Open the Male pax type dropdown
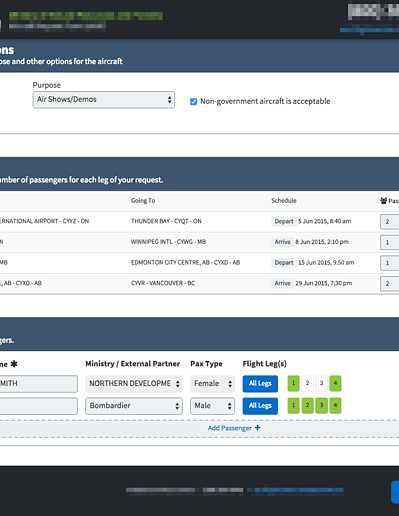Screen dimensions: 399x516 coord(212,406)
